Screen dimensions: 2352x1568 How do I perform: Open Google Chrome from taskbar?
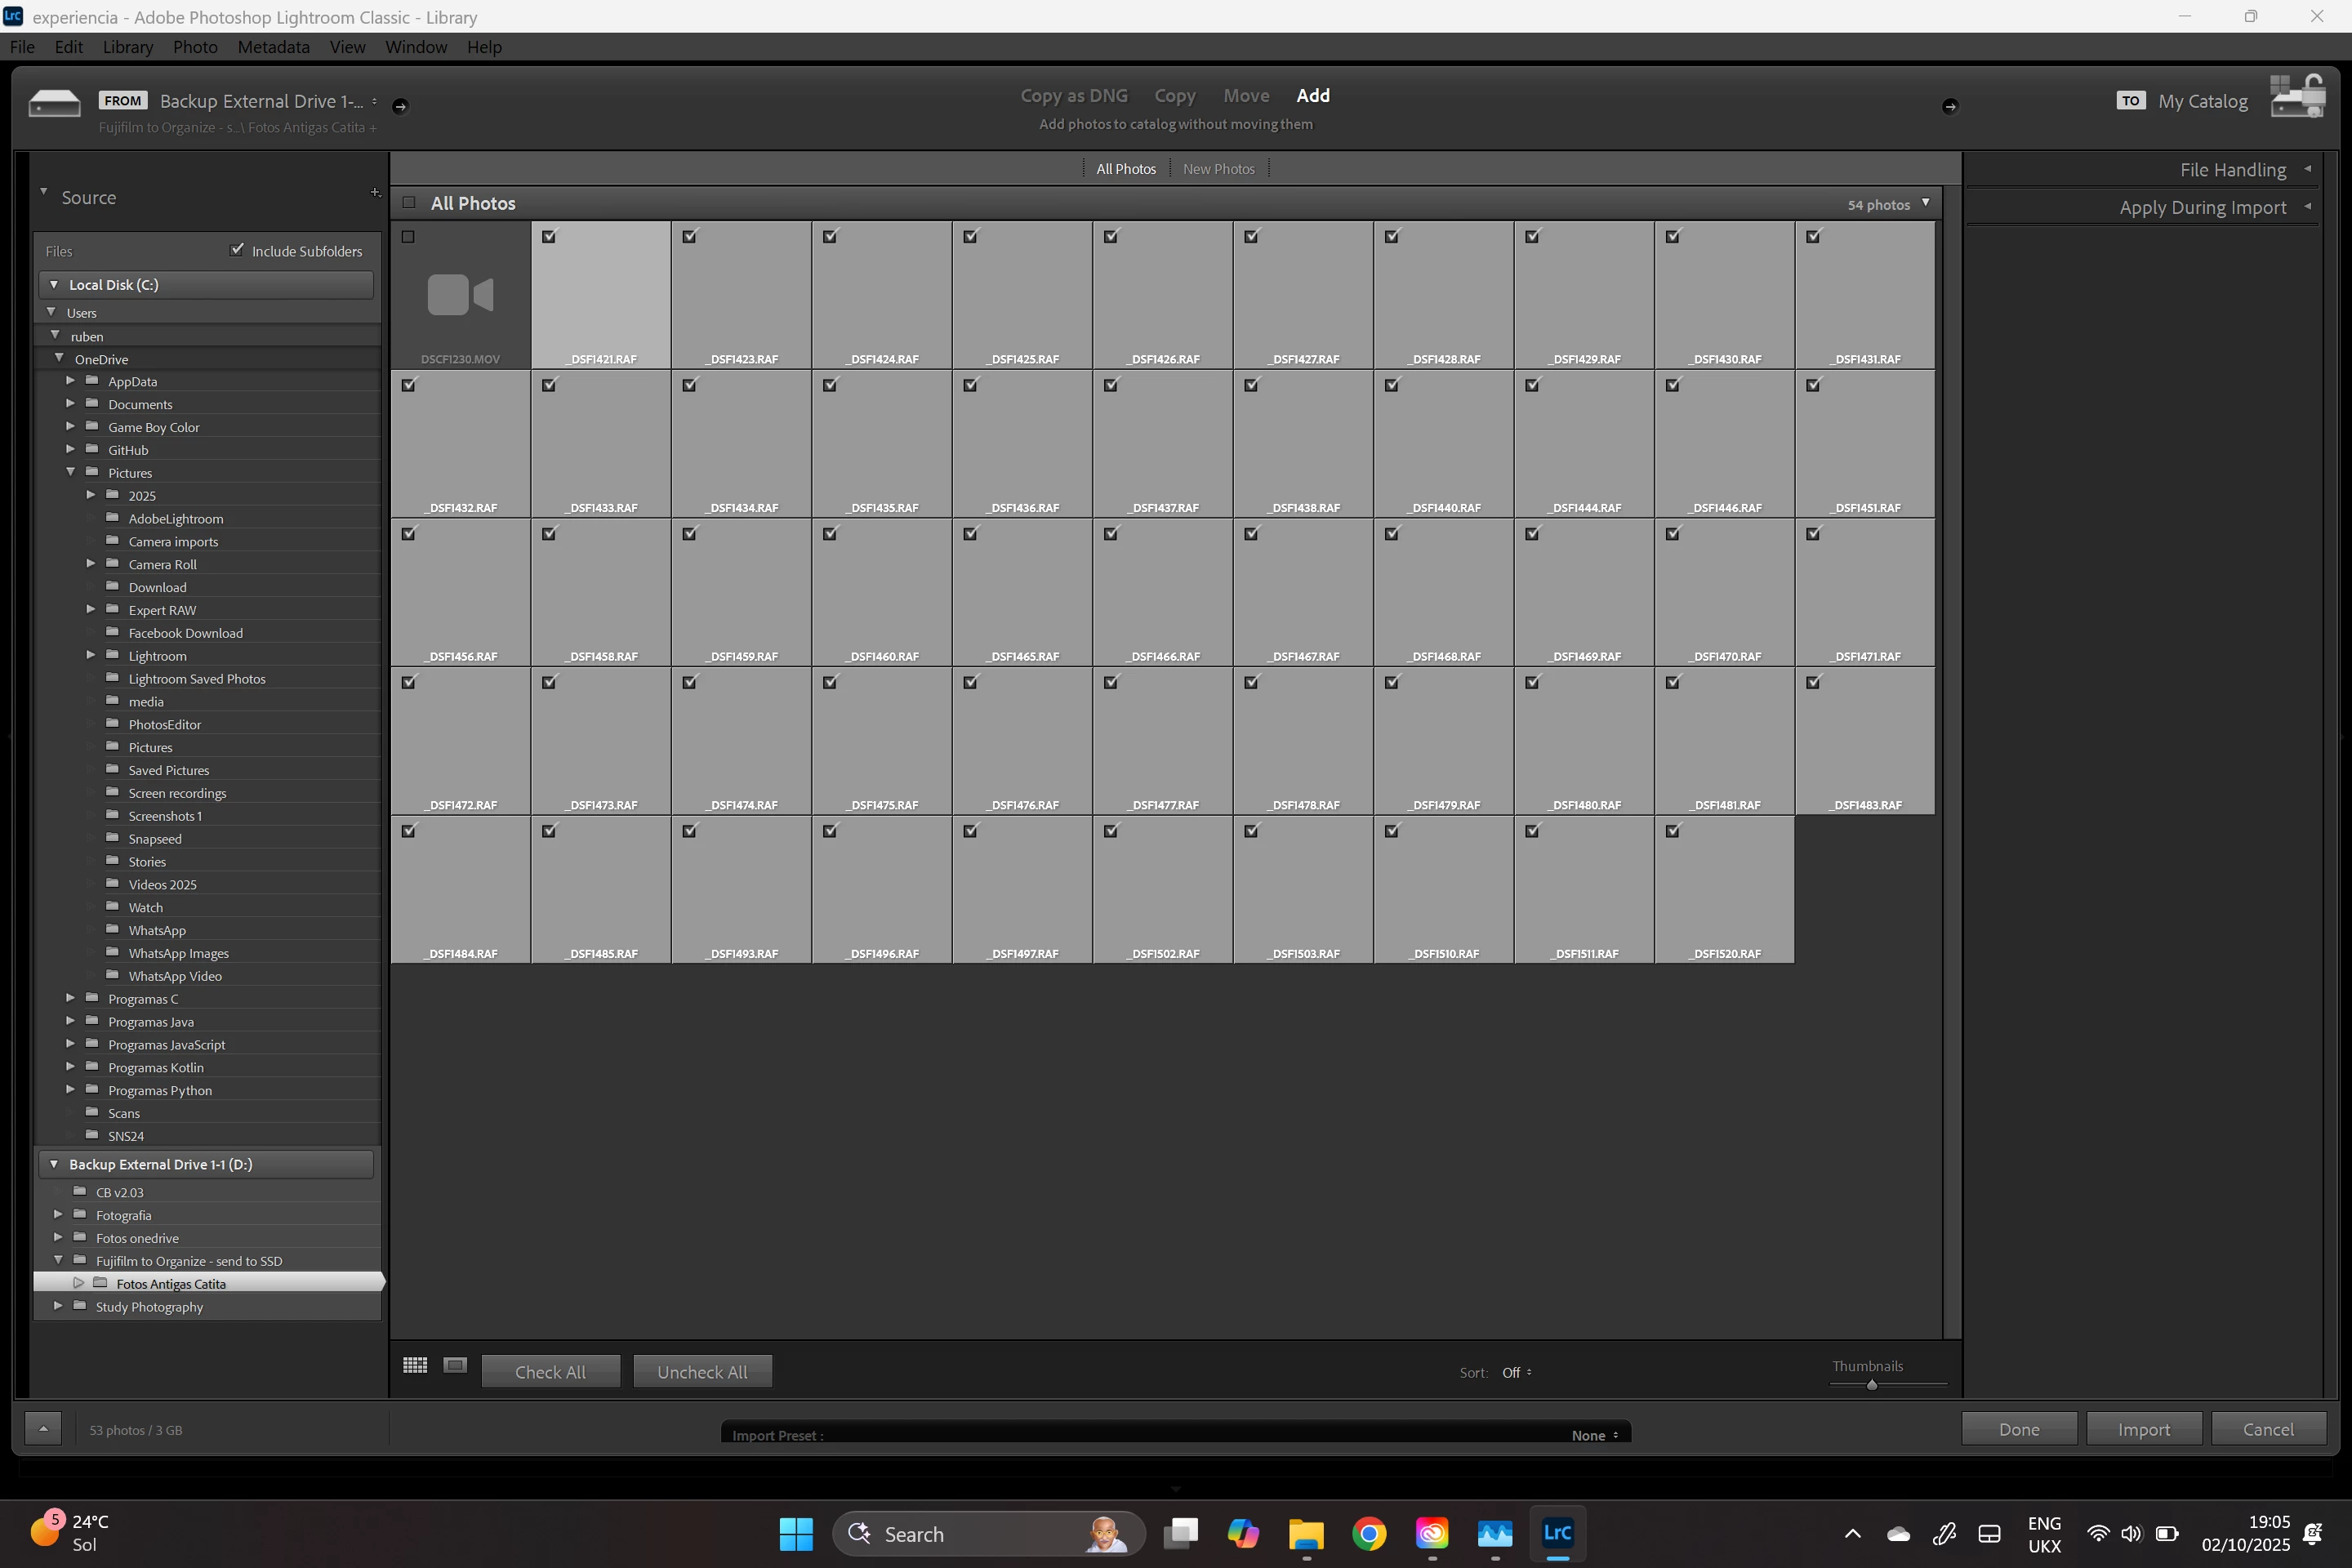pyautogui.click(x=1369, y=1533)
